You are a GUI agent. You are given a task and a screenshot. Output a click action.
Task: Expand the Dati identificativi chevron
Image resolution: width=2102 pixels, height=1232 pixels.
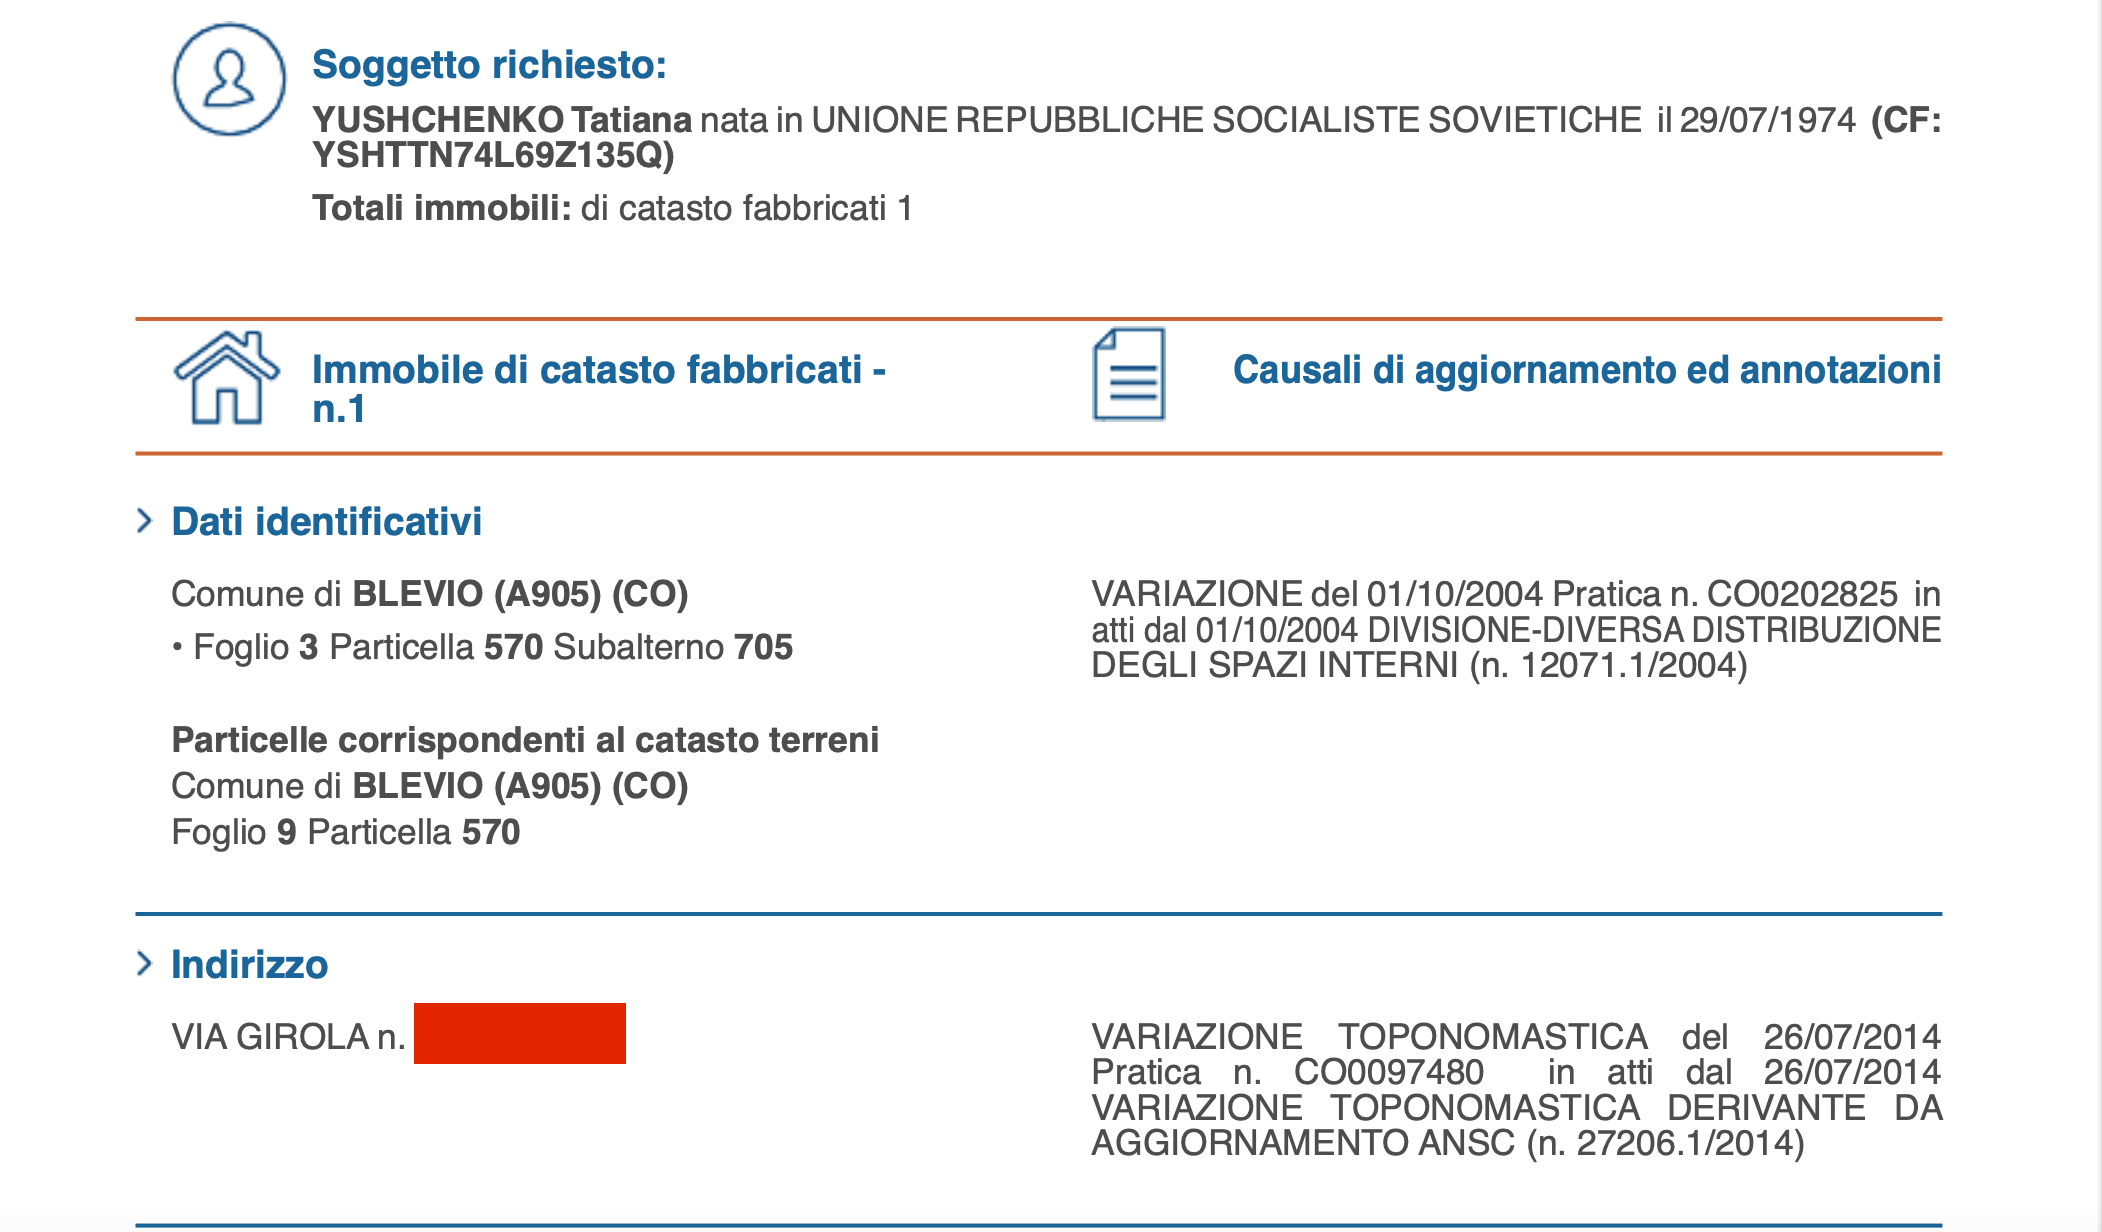tap(145, 521)
